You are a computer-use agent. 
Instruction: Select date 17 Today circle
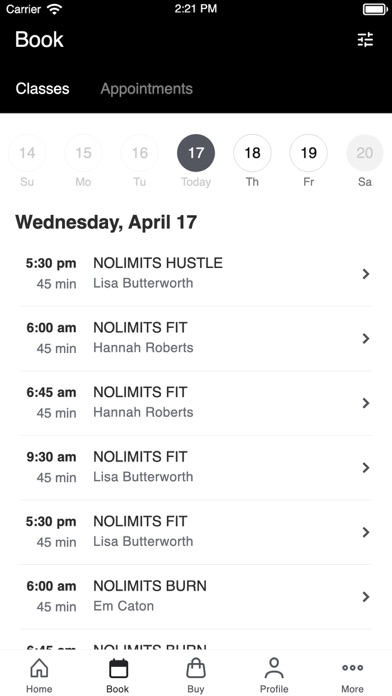196,153
